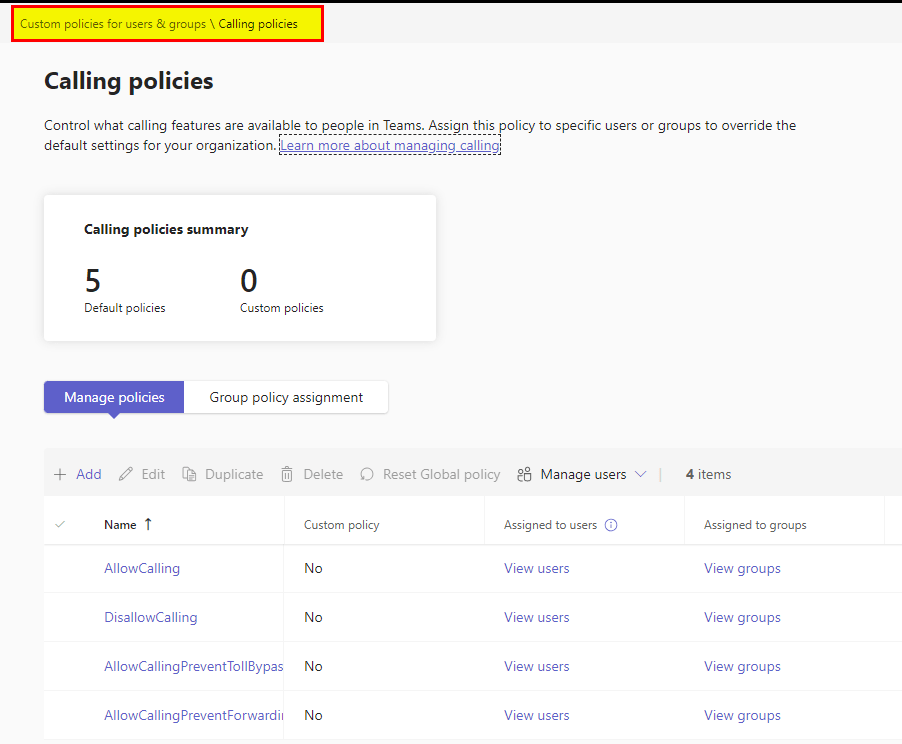Screen dimensions: 902x744
Task: Click View users for AllowCalling
Action: tap(537, 568)
